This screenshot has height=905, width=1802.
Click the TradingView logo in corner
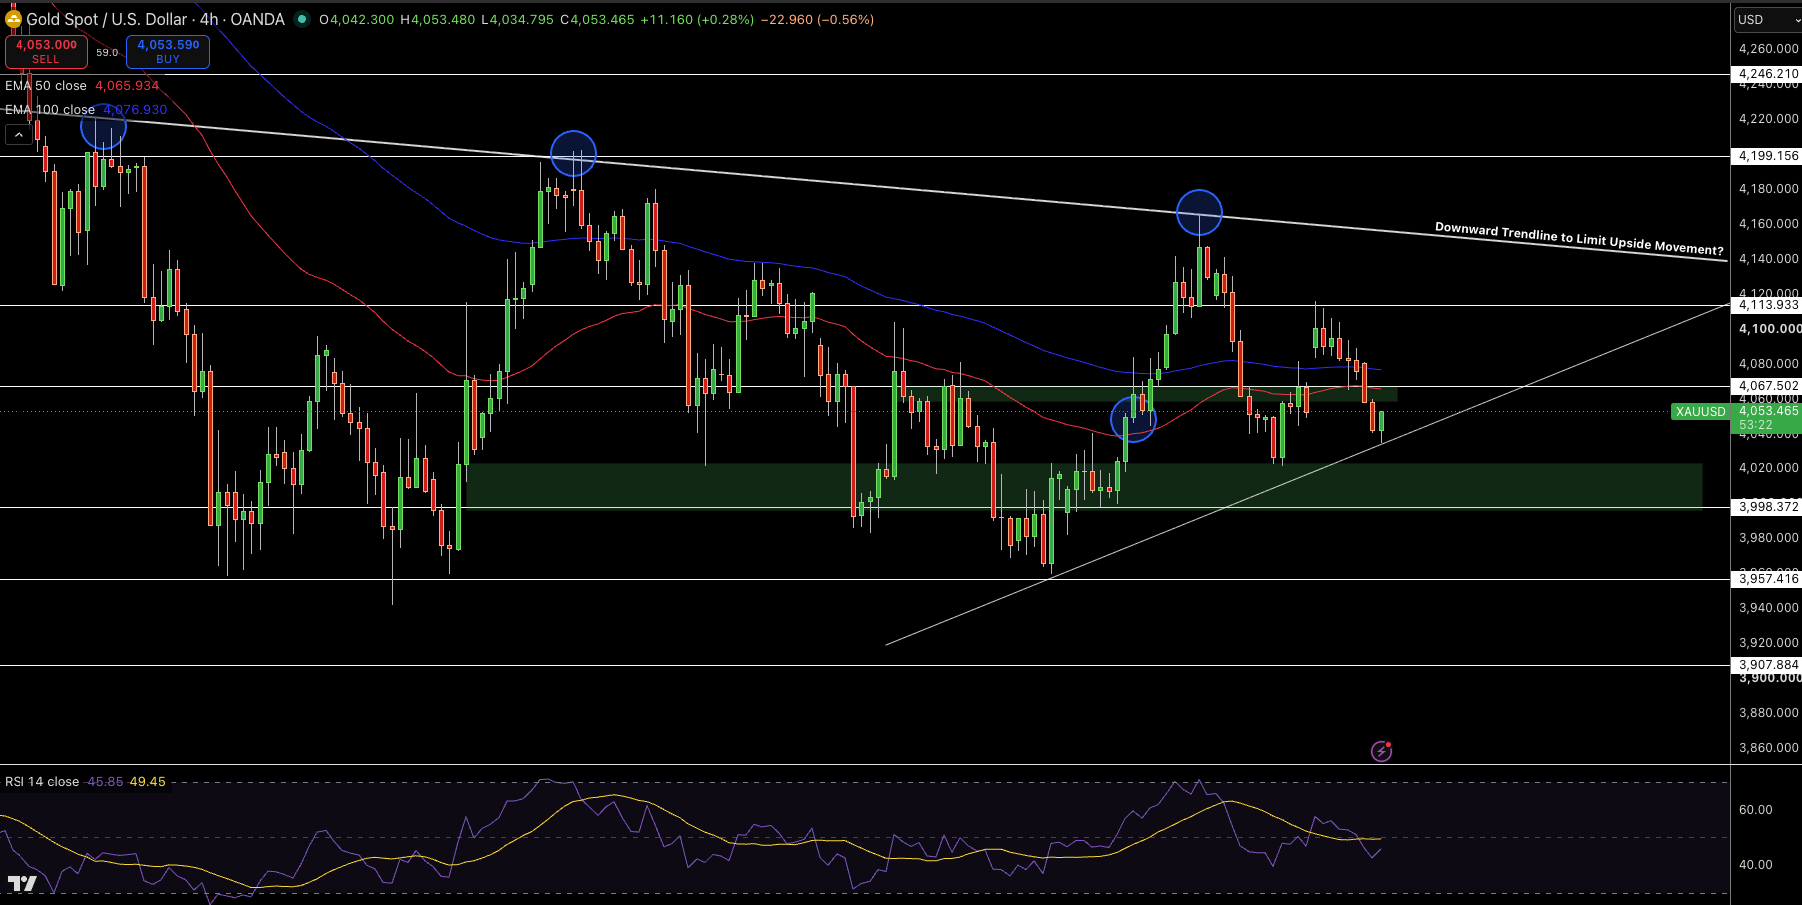[22, 883]
